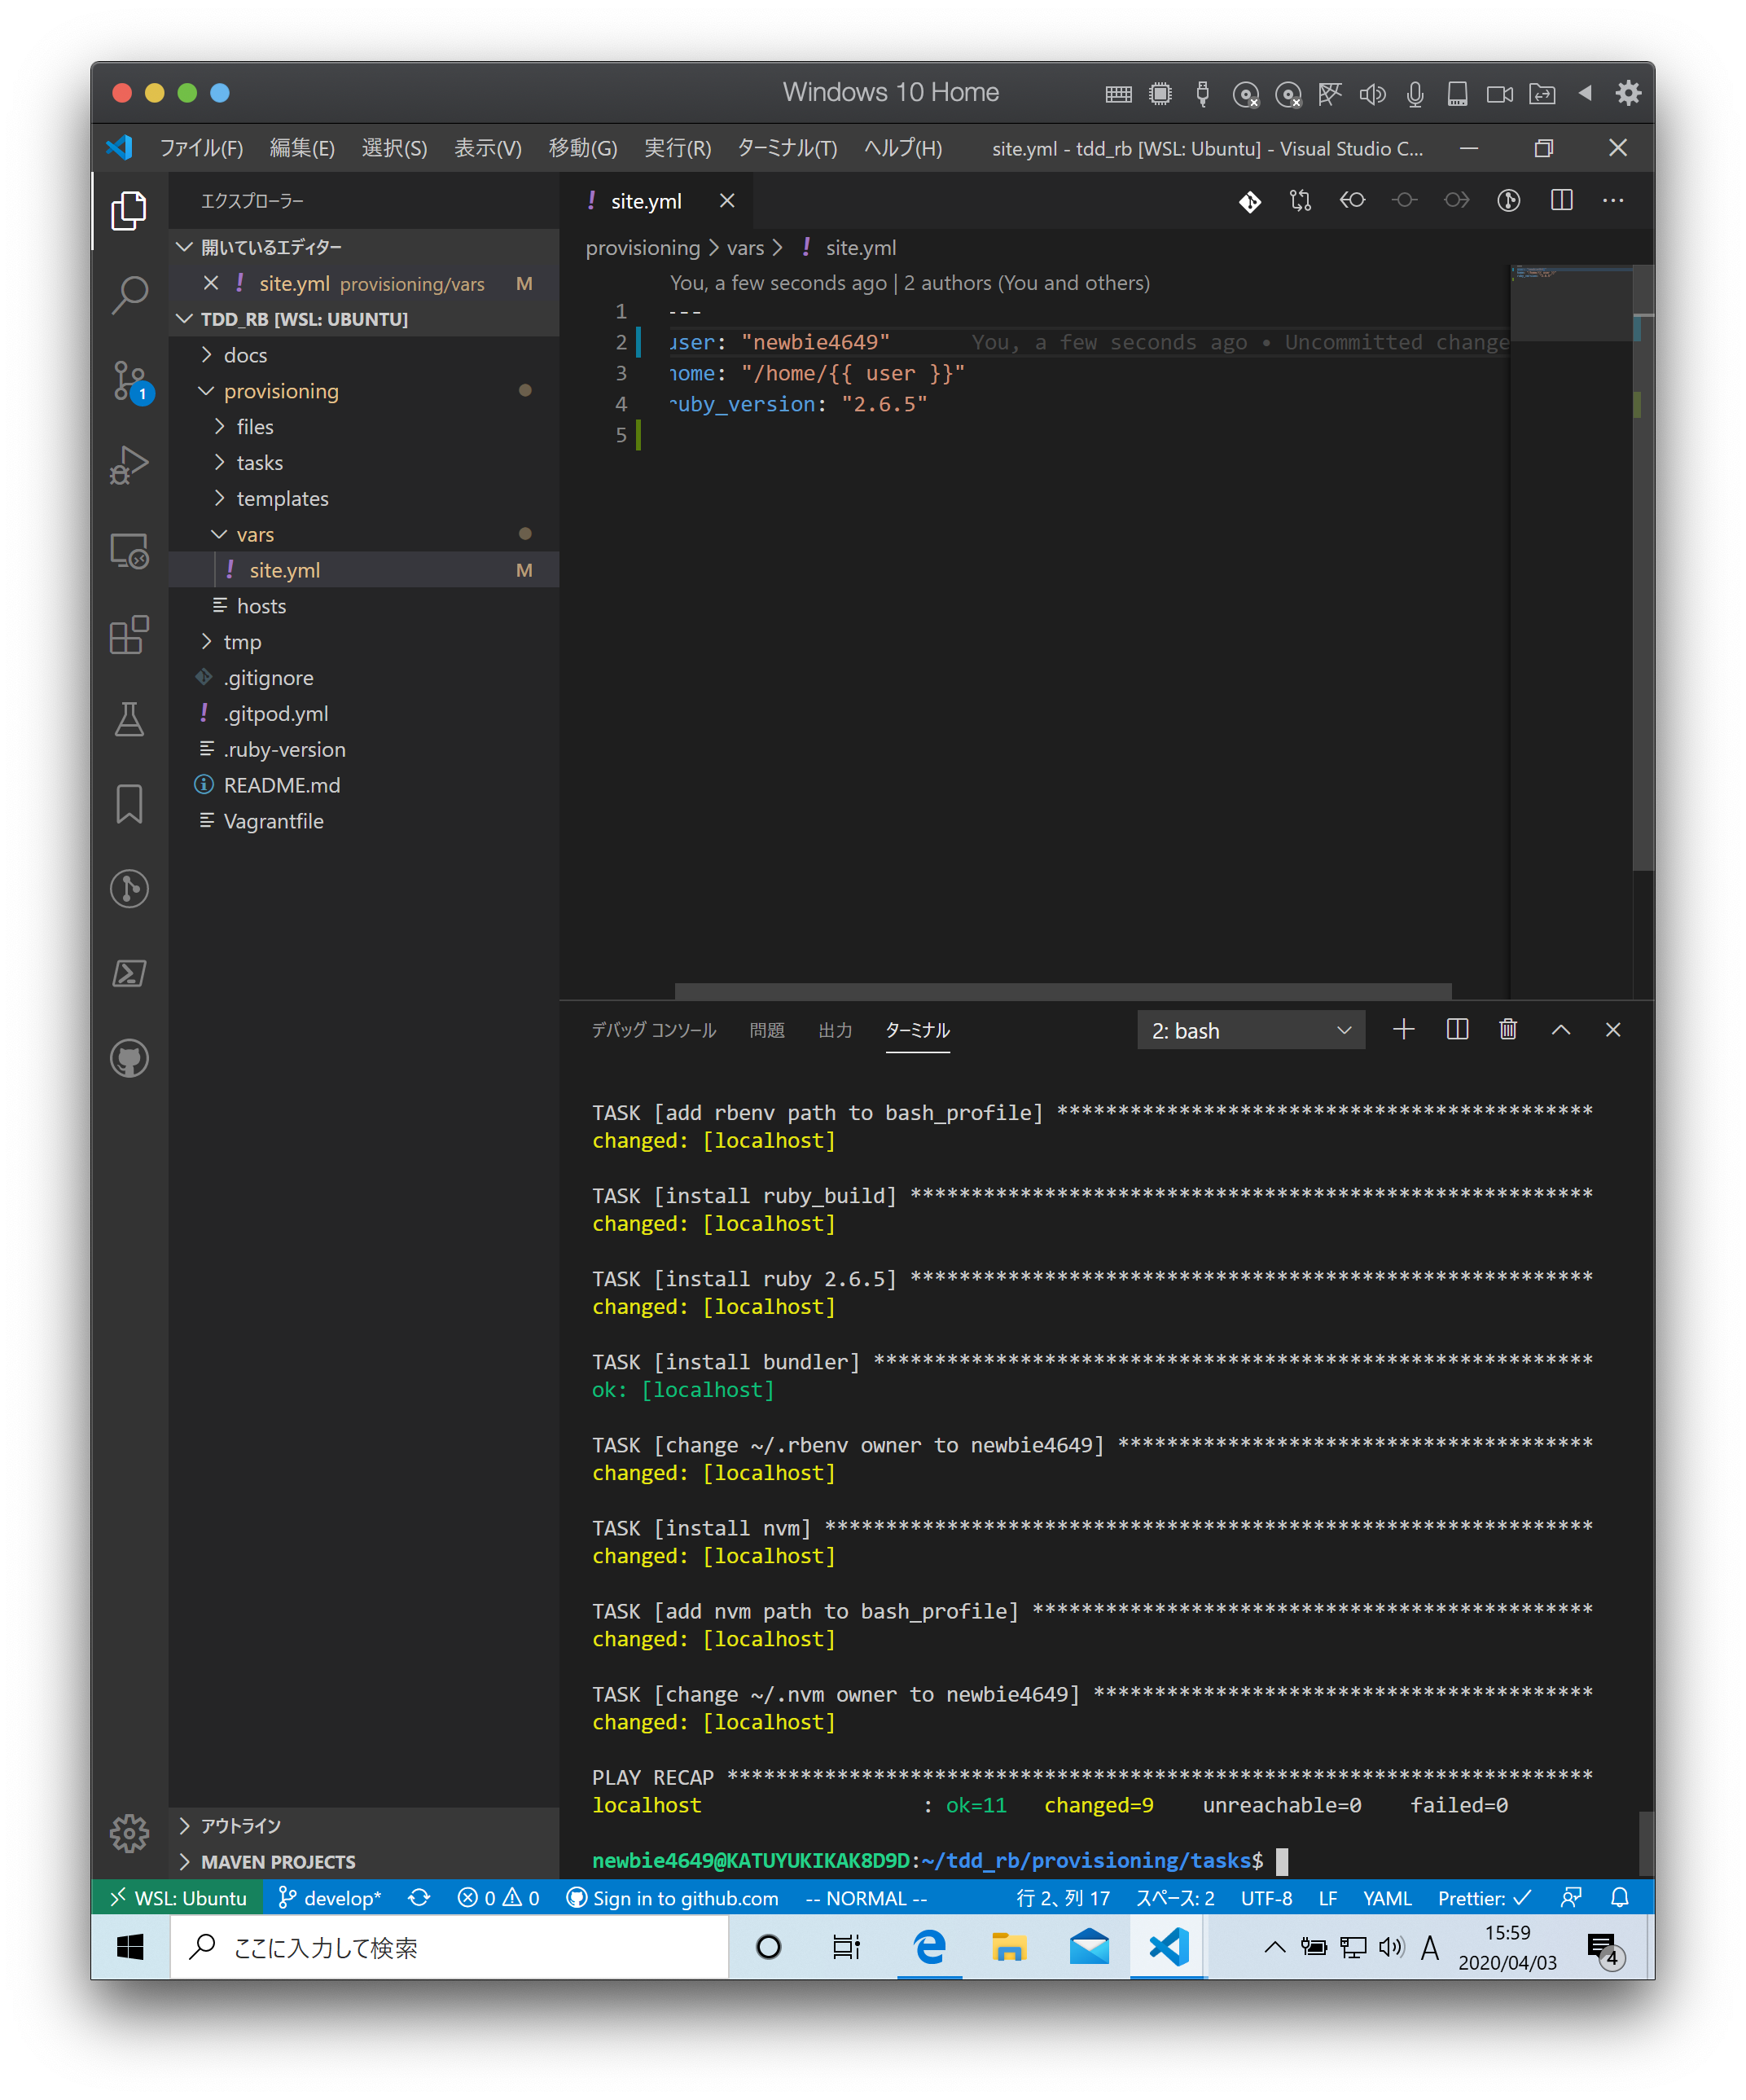Open the Test flask icon view
Image resolution: width=1746 pixels, height=2100 pixels.
point(129,719)
